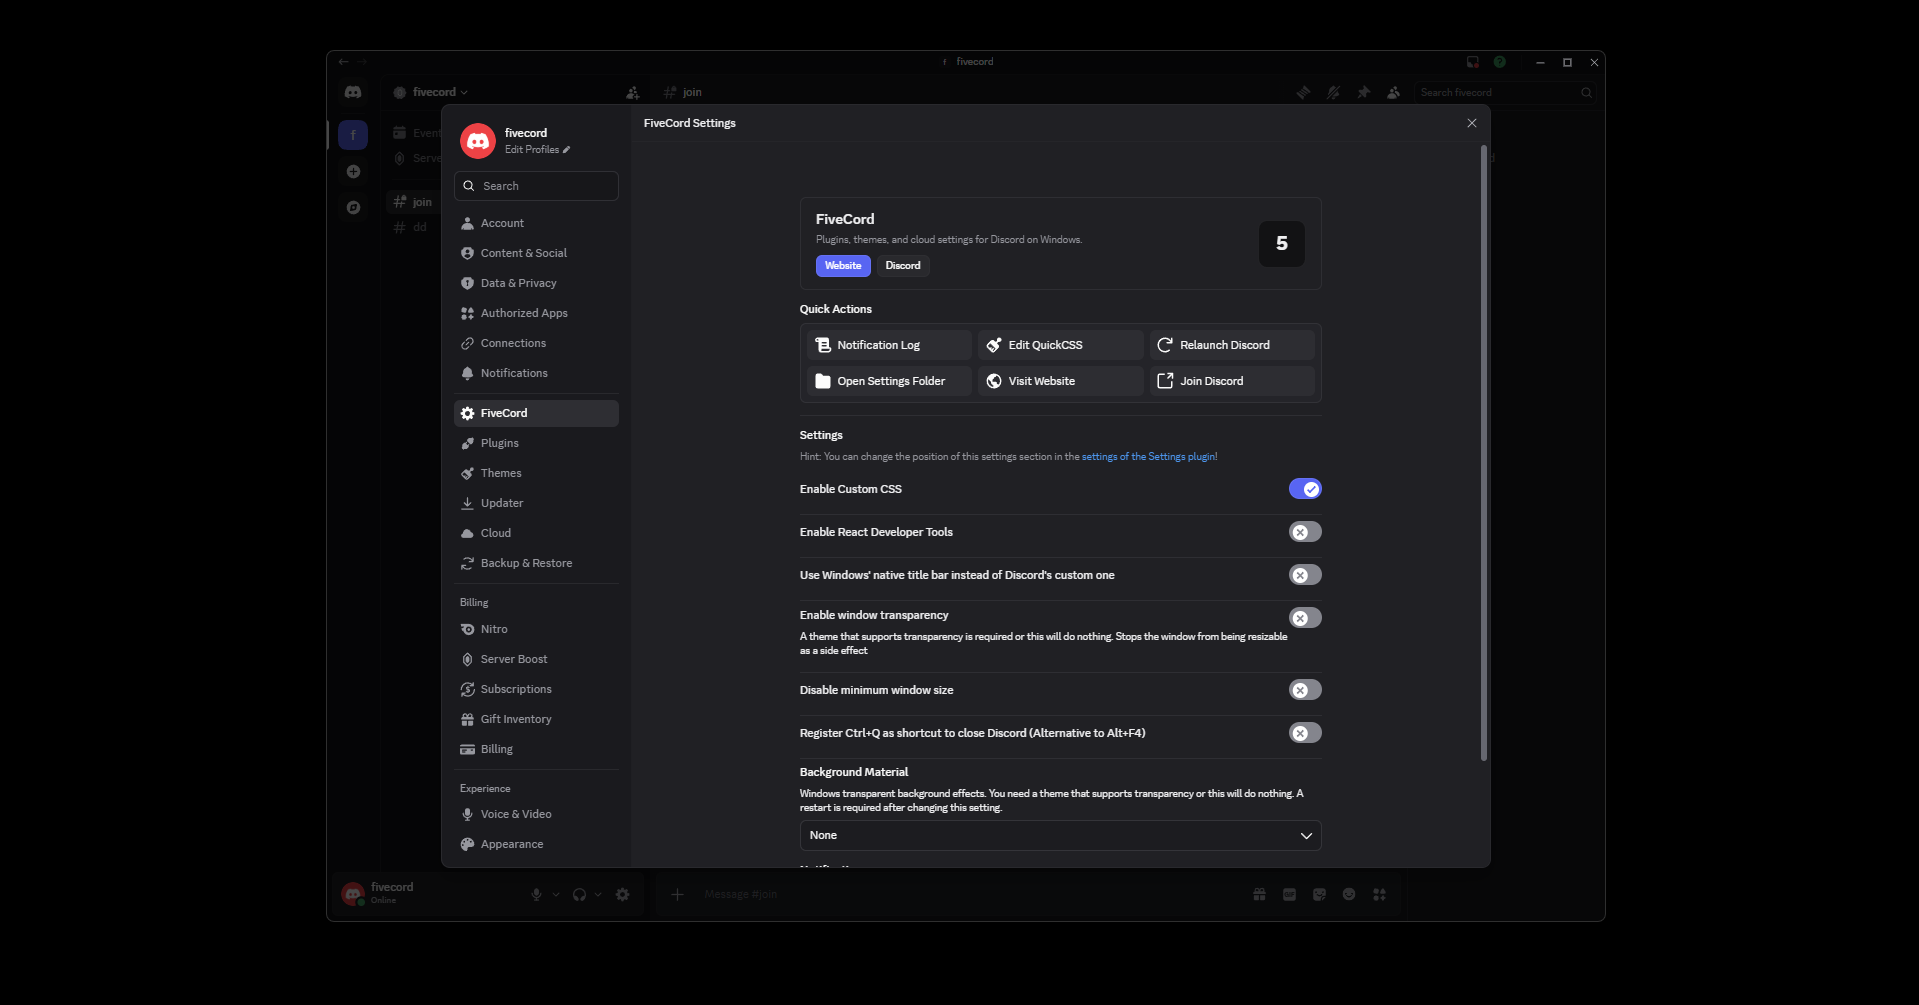Click the message attachment plus icon
This screenshot has width=1919, height=1005.
click(x=677, y=895)
